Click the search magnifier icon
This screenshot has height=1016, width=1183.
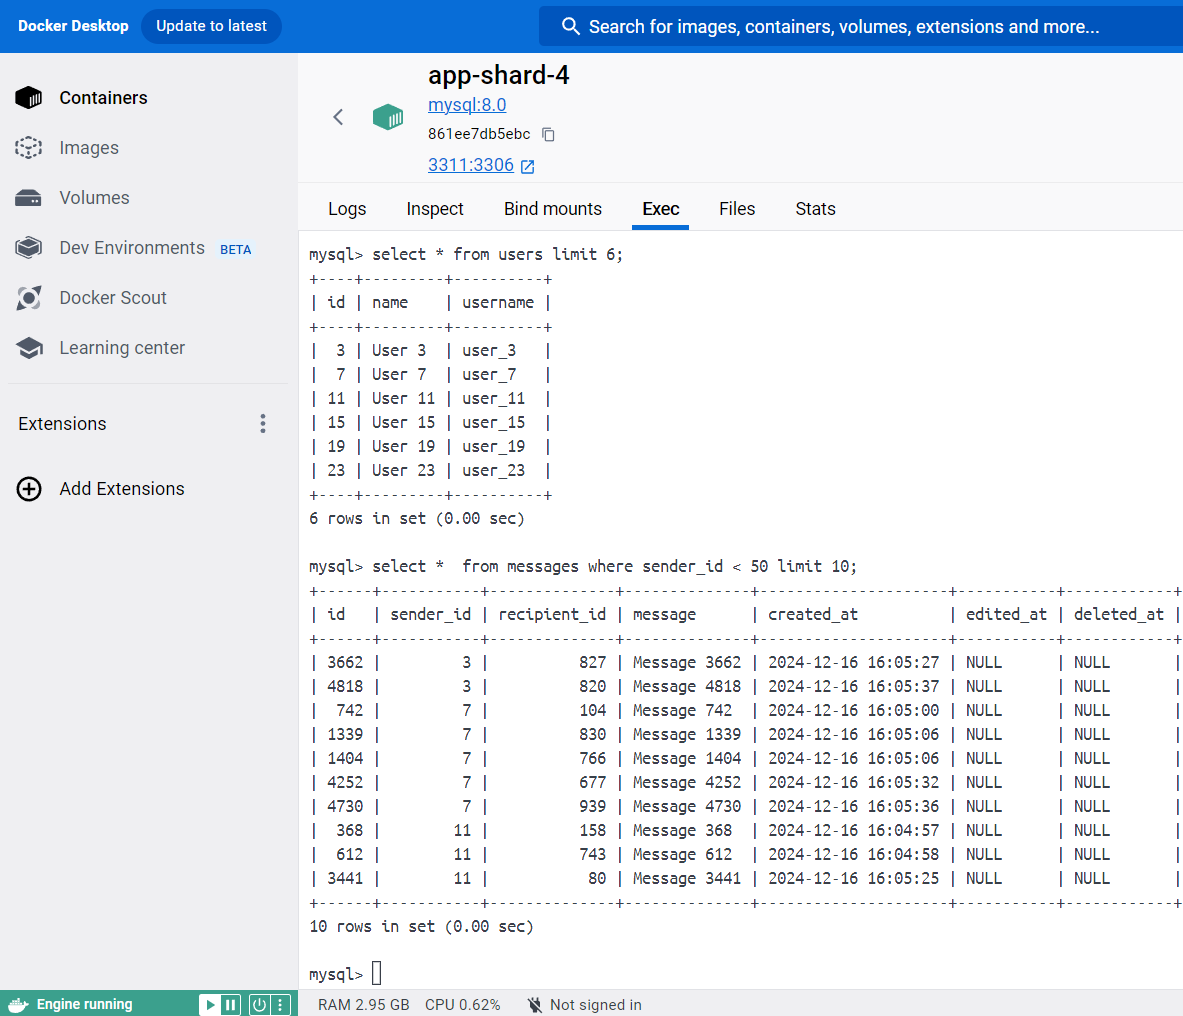tap(570, 26)
